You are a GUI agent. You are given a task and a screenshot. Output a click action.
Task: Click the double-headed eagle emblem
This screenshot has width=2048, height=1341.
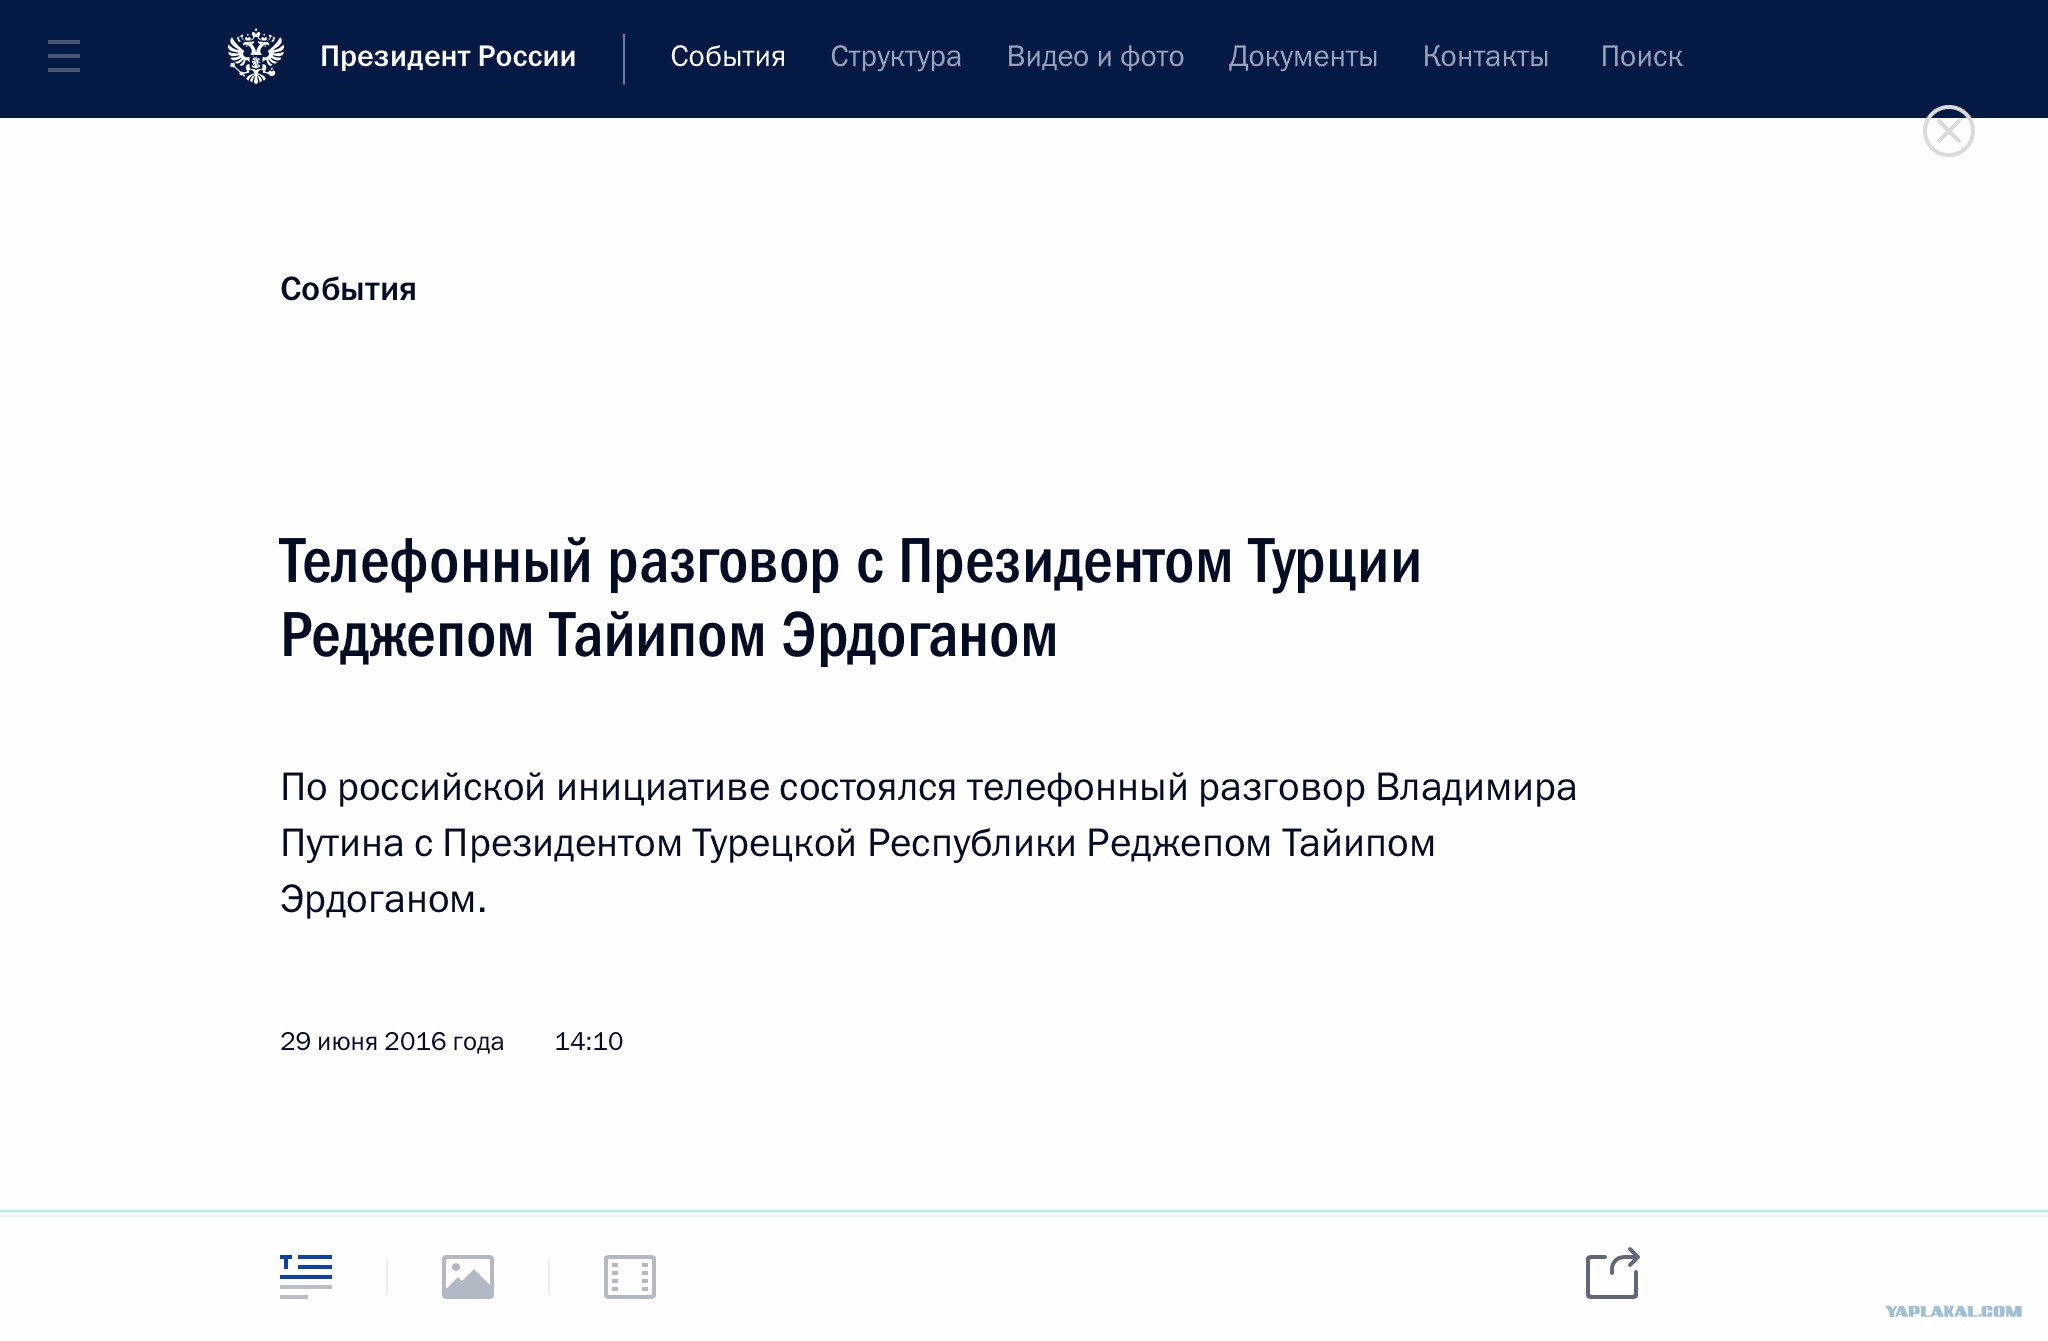(256, 56)
